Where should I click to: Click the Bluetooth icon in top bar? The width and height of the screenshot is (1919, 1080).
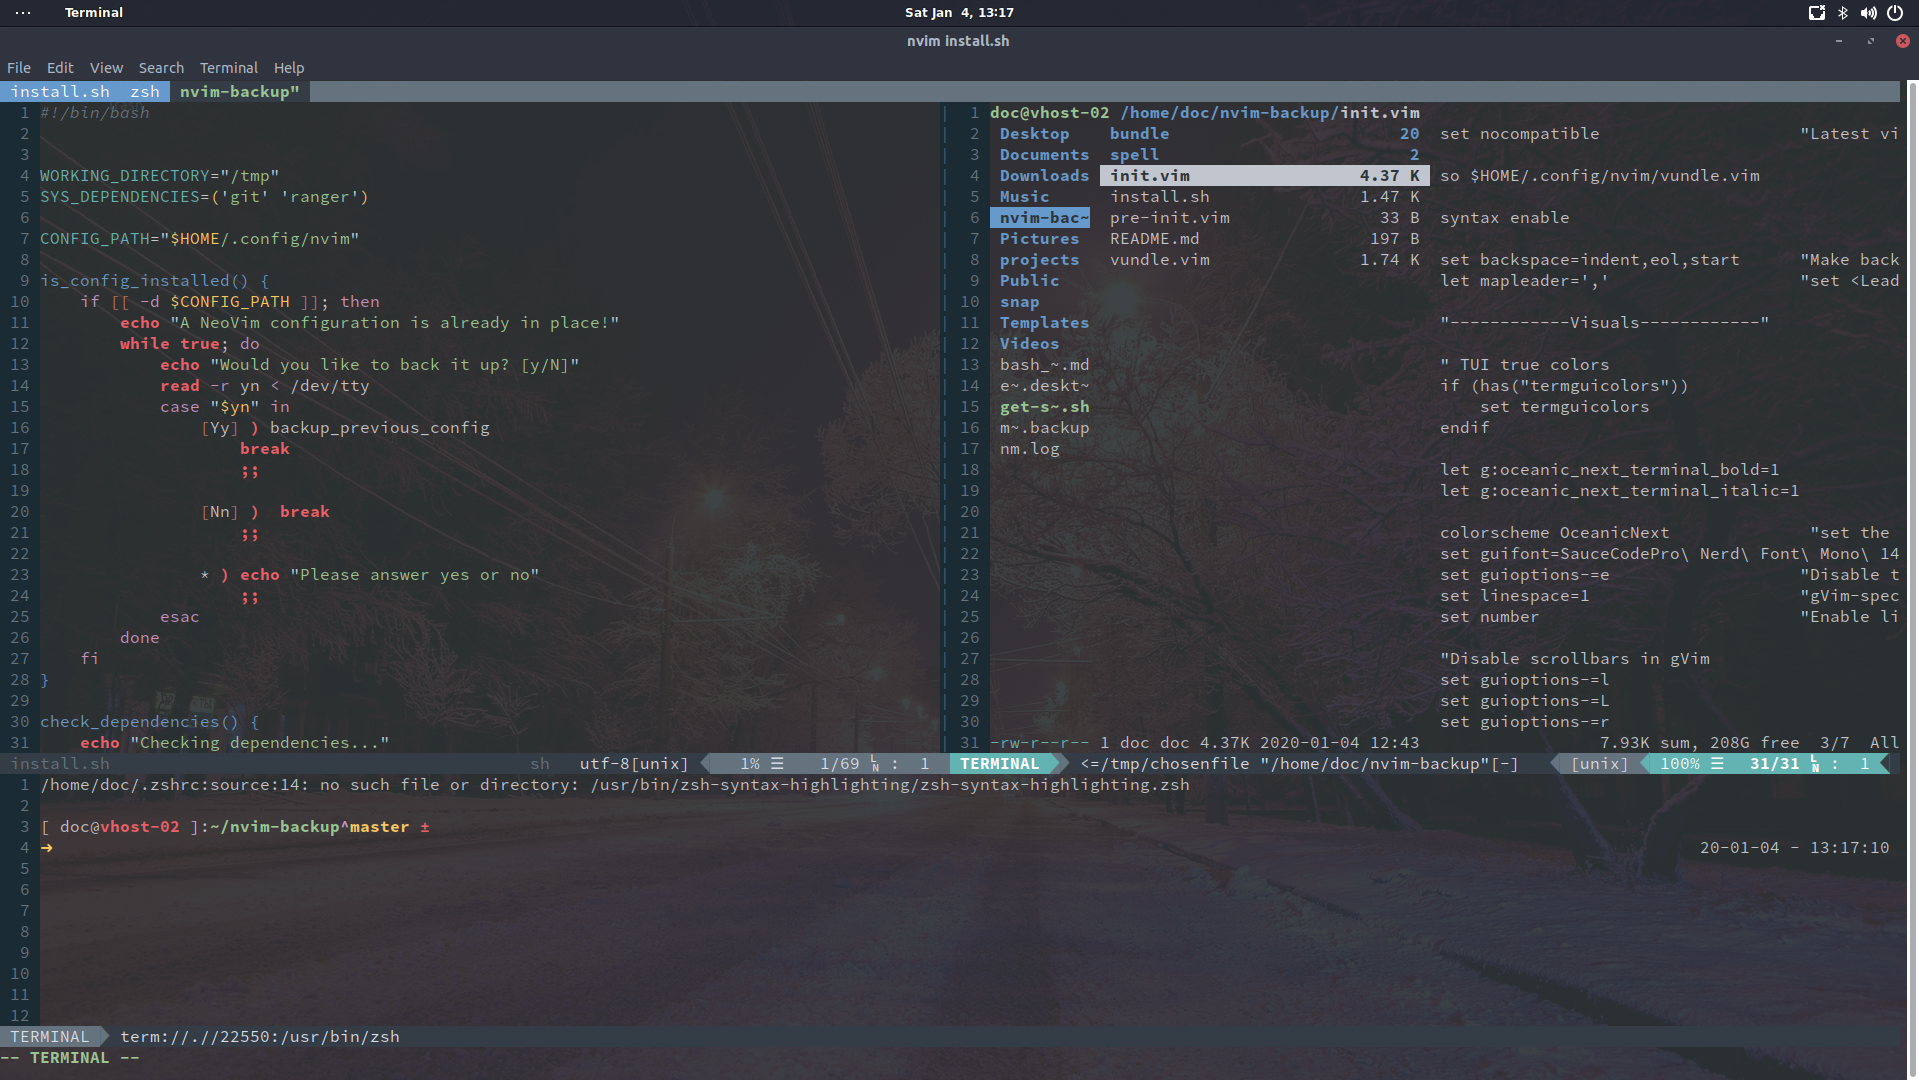coord(1842,13)
